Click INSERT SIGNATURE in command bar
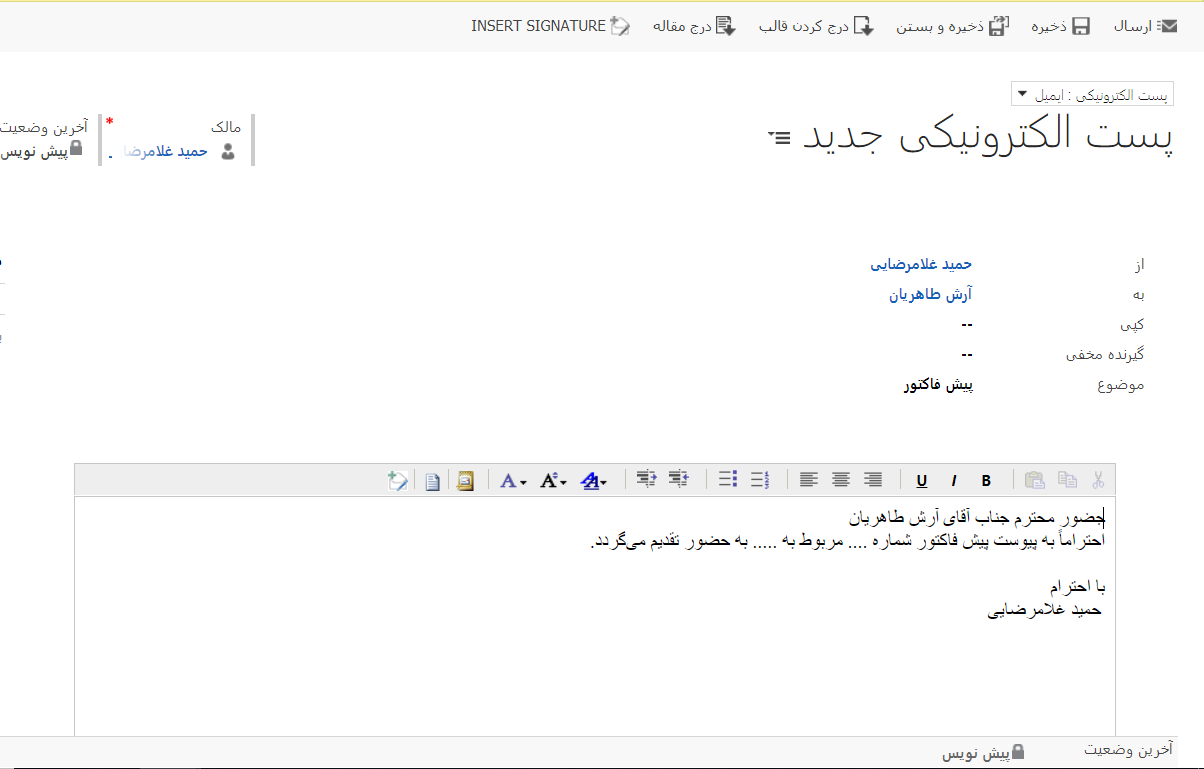This screenshot has height=769, width=1204. point(550,27)
